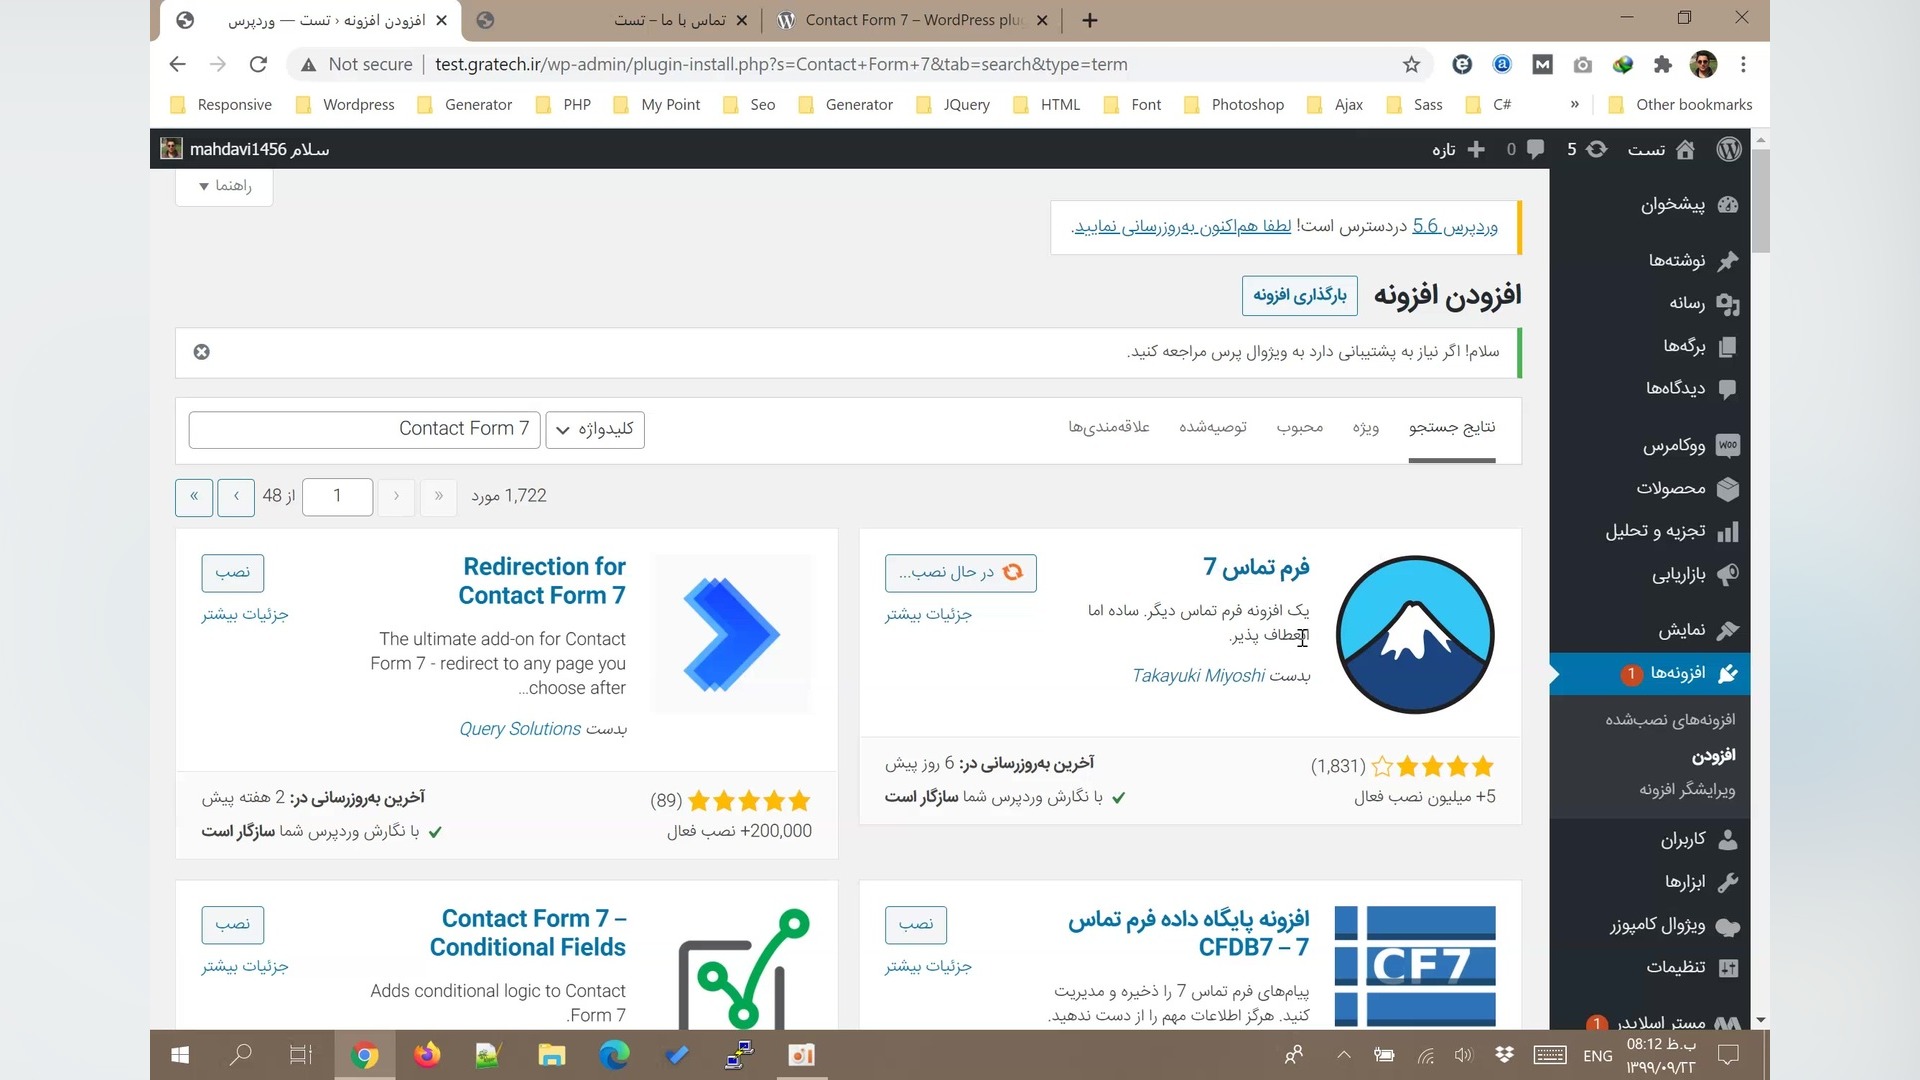
Task: Open the 'کلیدواژه' search type dropdown
Action: tap(595, 429)
